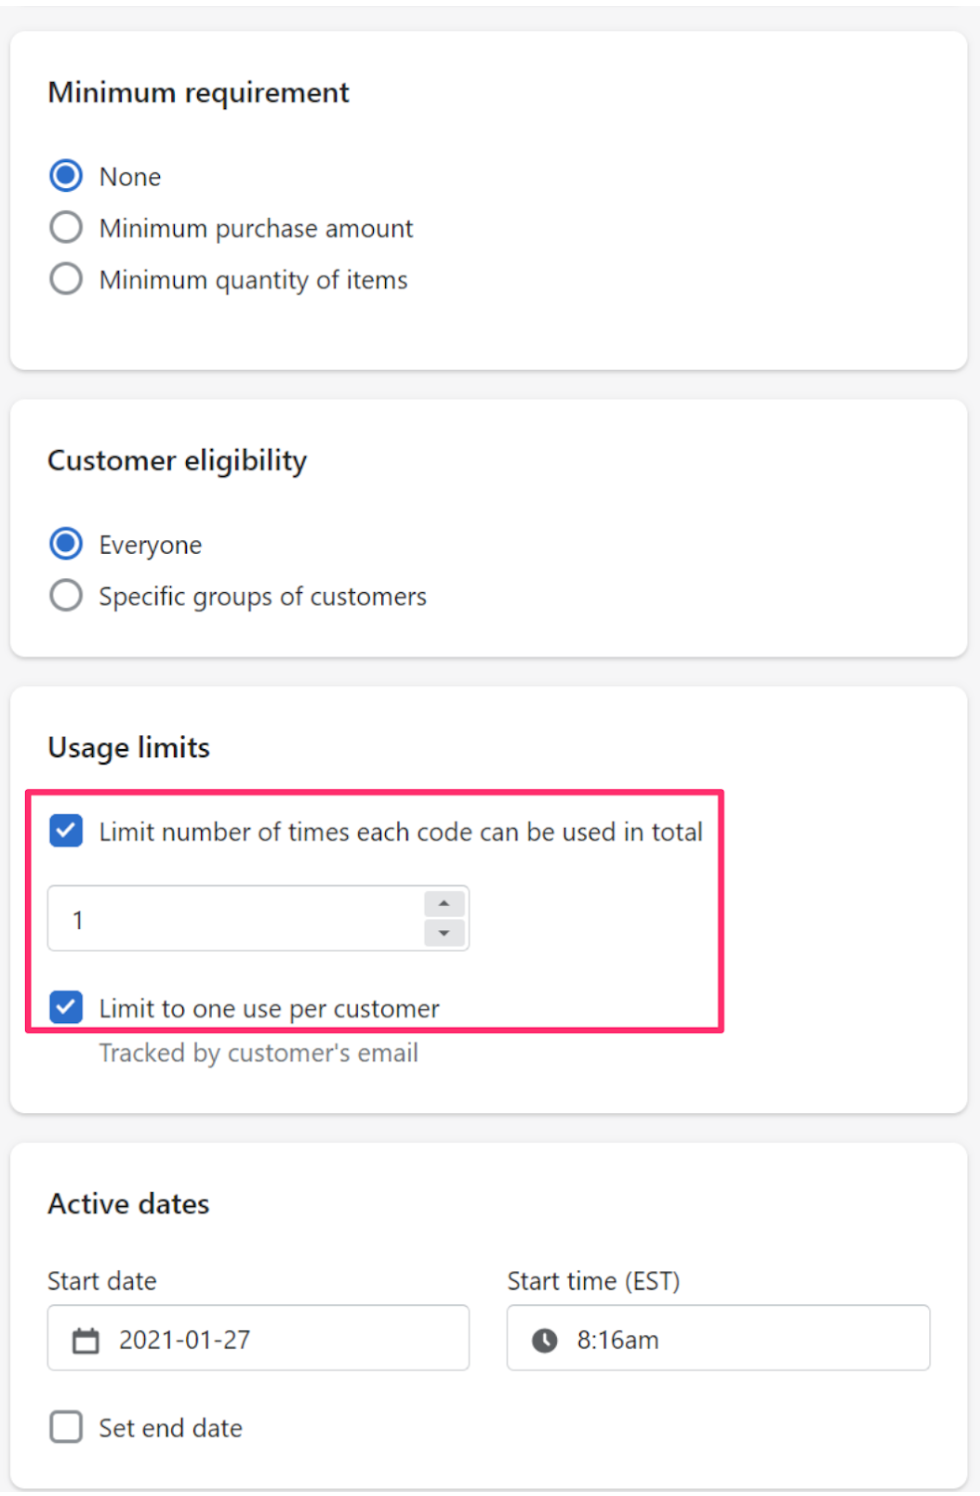Select None minimum requirement radio
The height and width of the screenshot is (1496, 980).
(66, 176)
